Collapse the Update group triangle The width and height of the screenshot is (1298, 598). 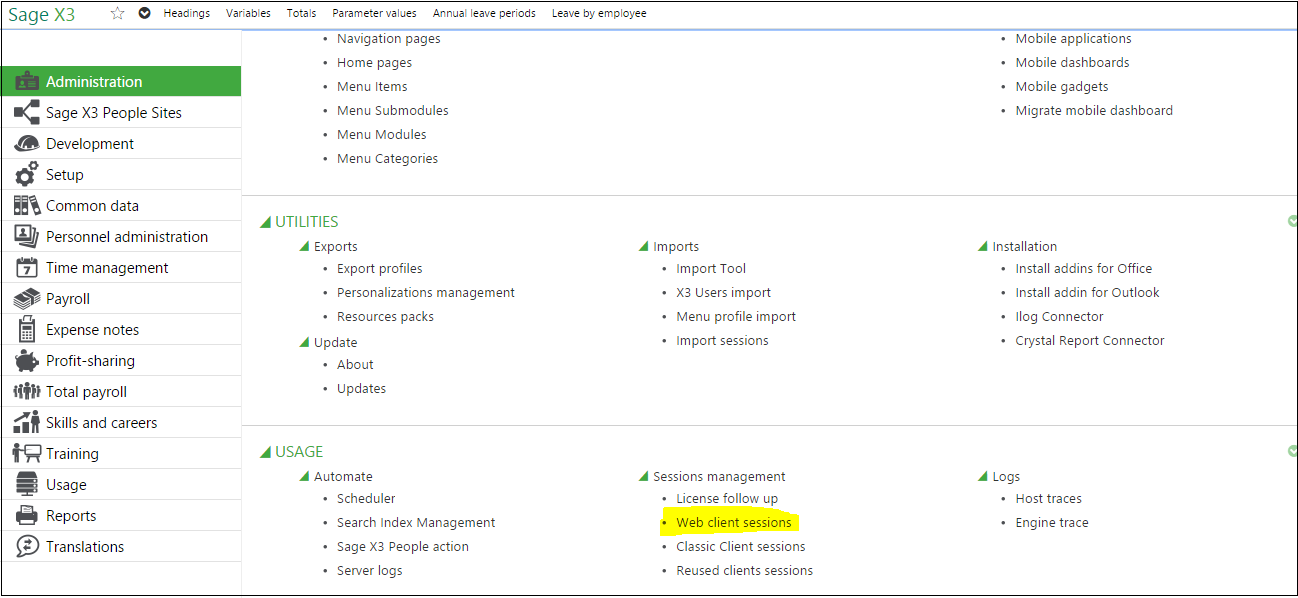click(304, 342)
